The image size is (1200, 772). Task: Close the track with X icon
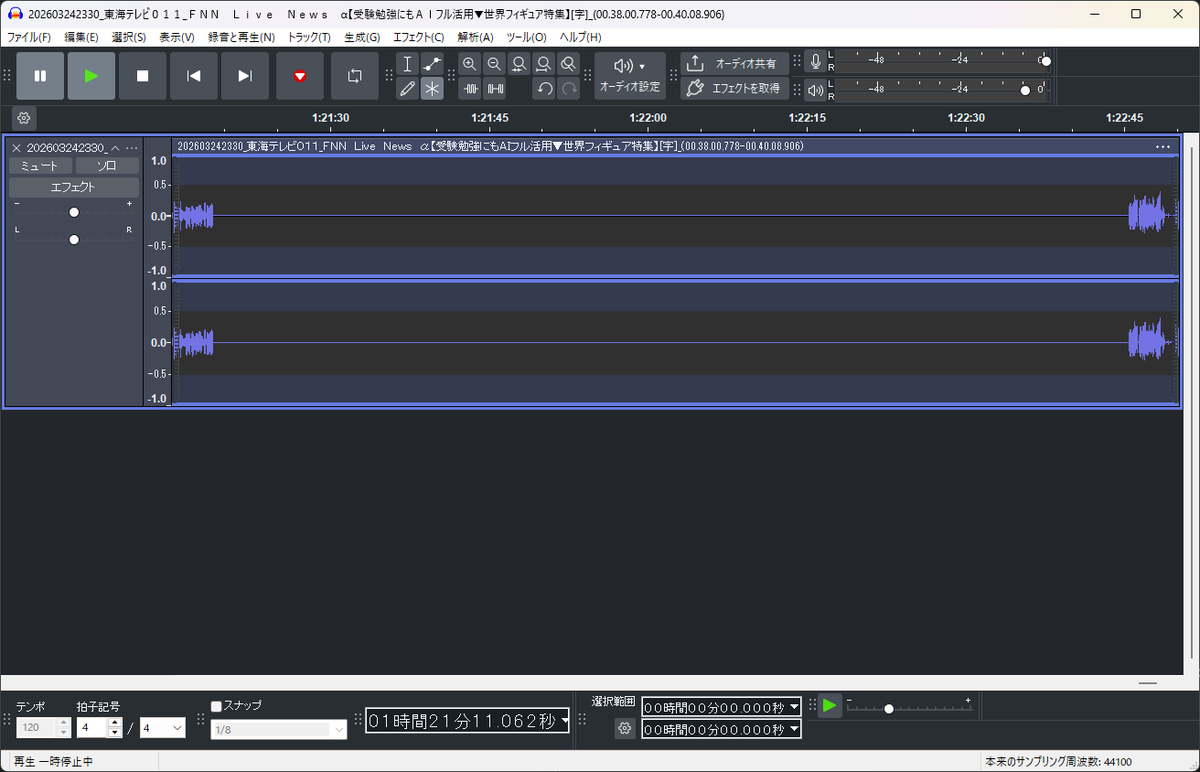[x=16, y=147]
